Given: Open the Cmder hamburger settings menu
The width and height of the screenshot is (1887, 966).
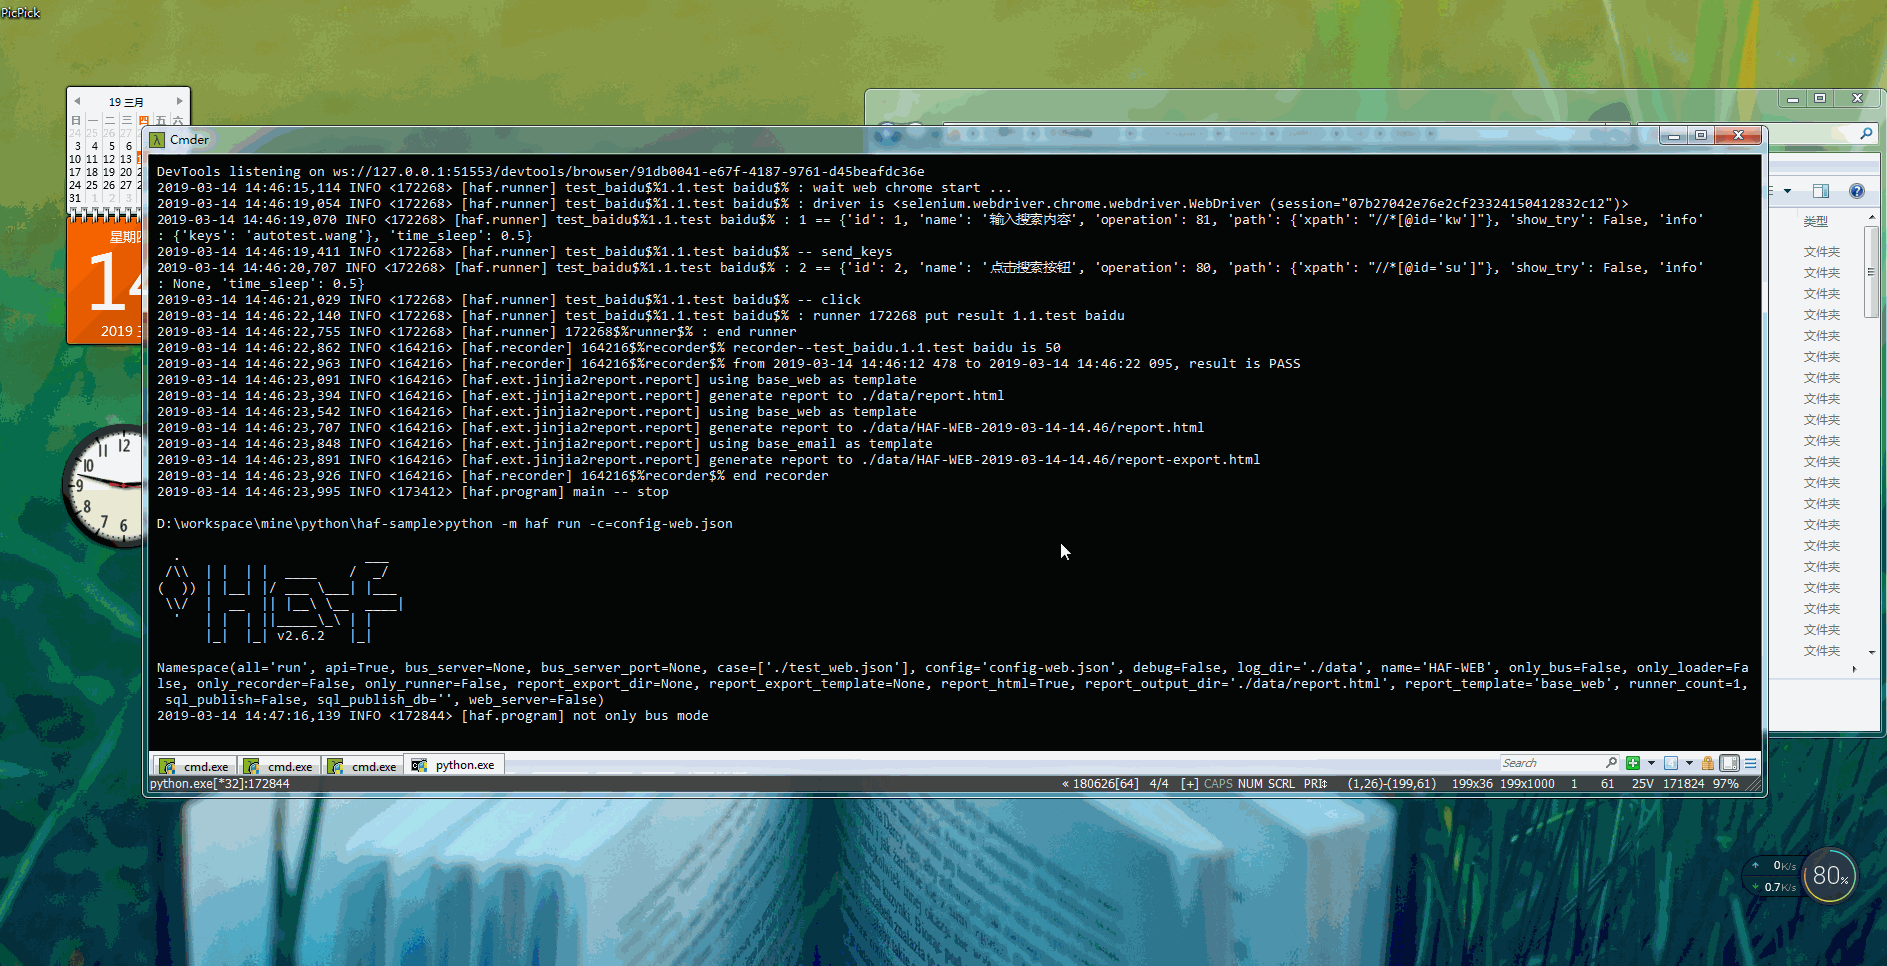Looking at the screenshot, I should coord(1750,763).
